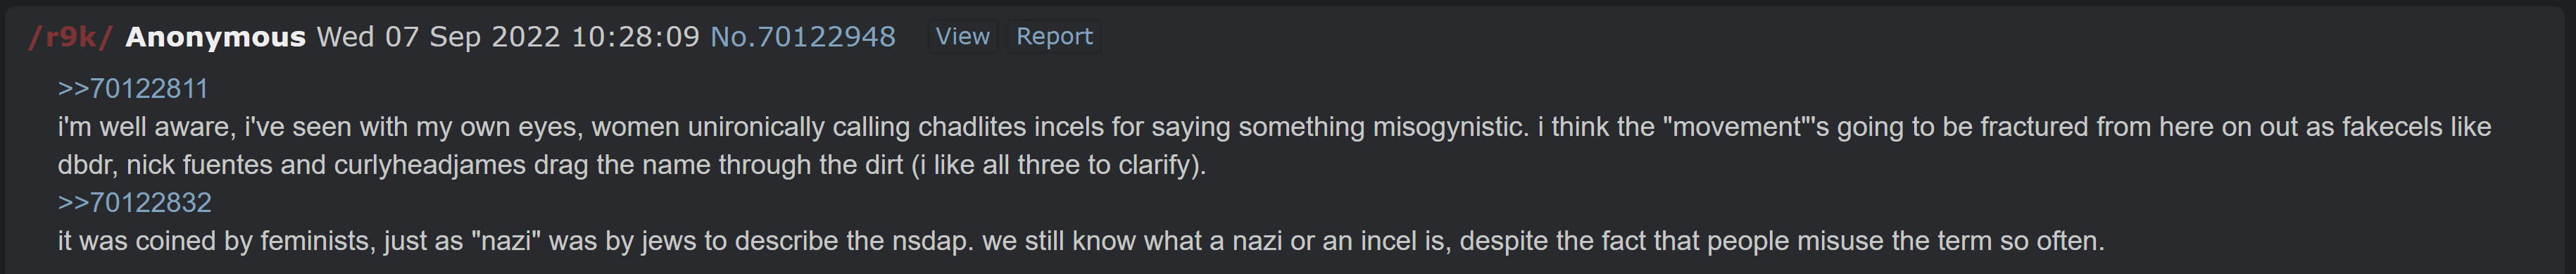Click the line beginning "dbdr, nick fuentes"
The width and height of the screenshot is (2576, 274).
click(632, 165)
